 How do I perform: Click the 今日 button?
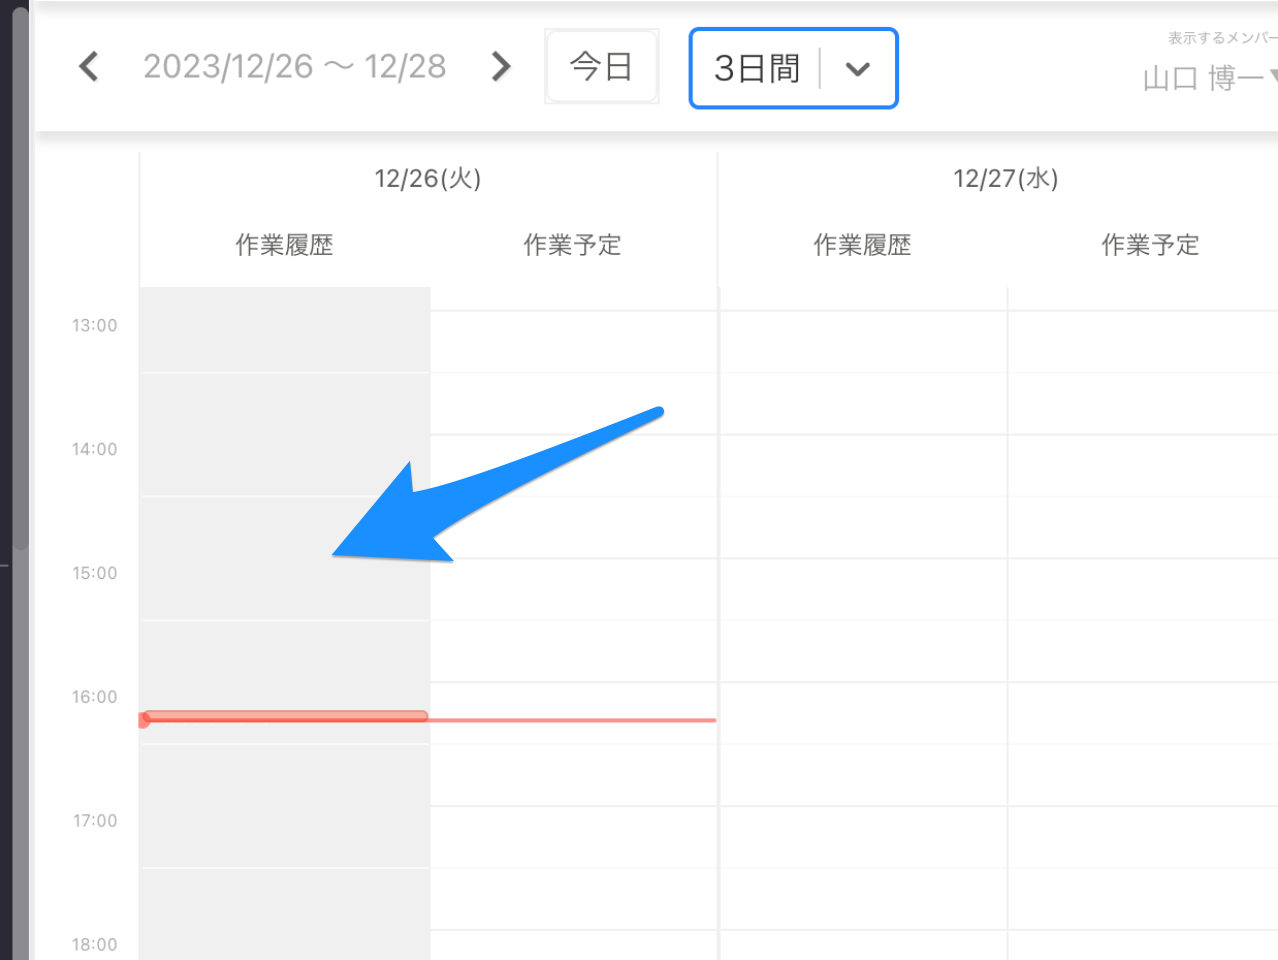(601, 67)
